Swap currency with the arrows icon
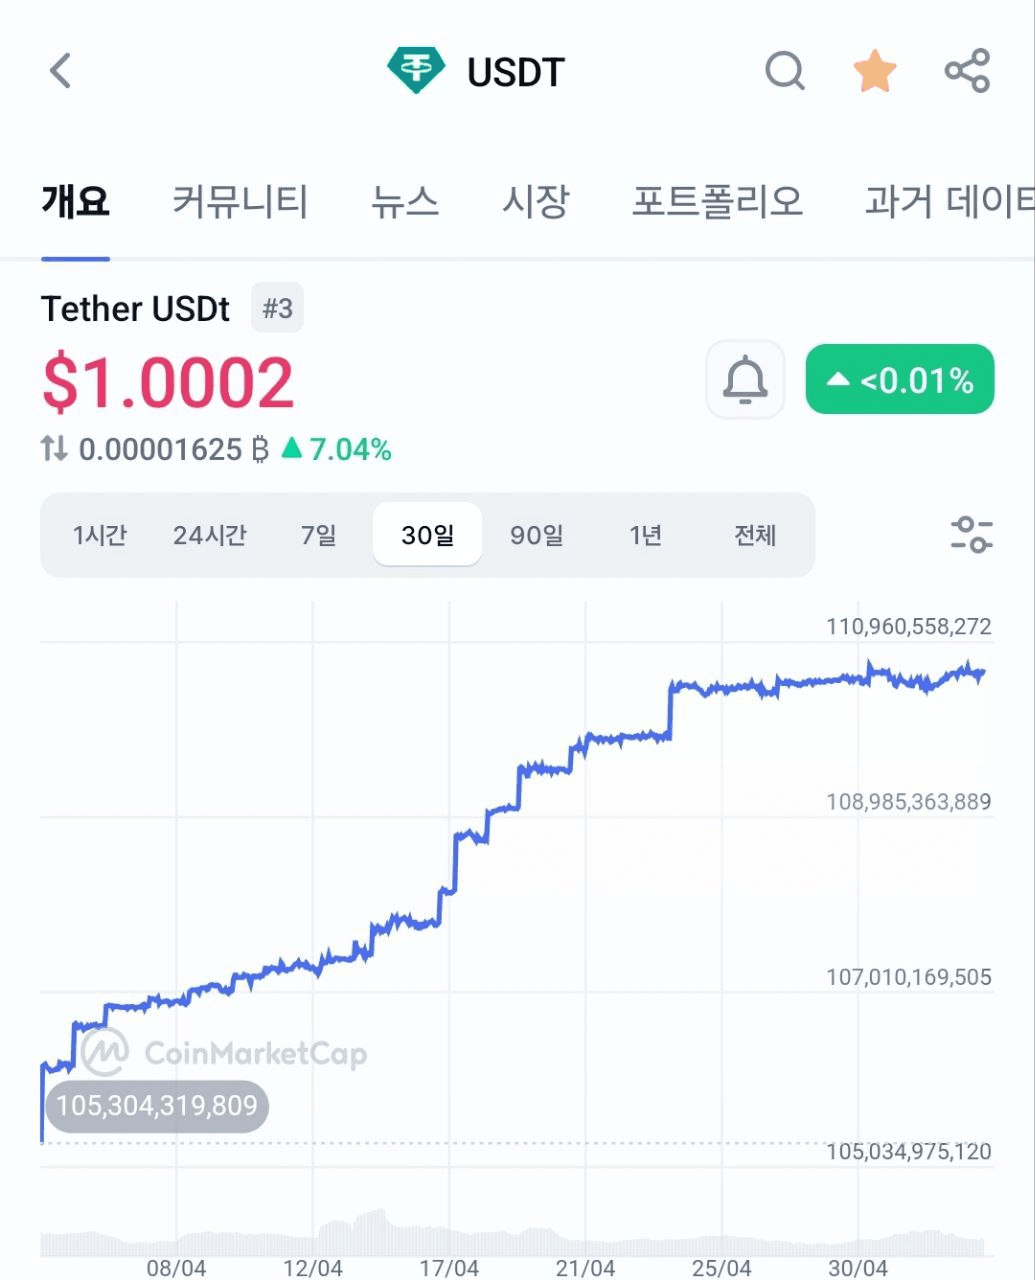 coord(54,449)
